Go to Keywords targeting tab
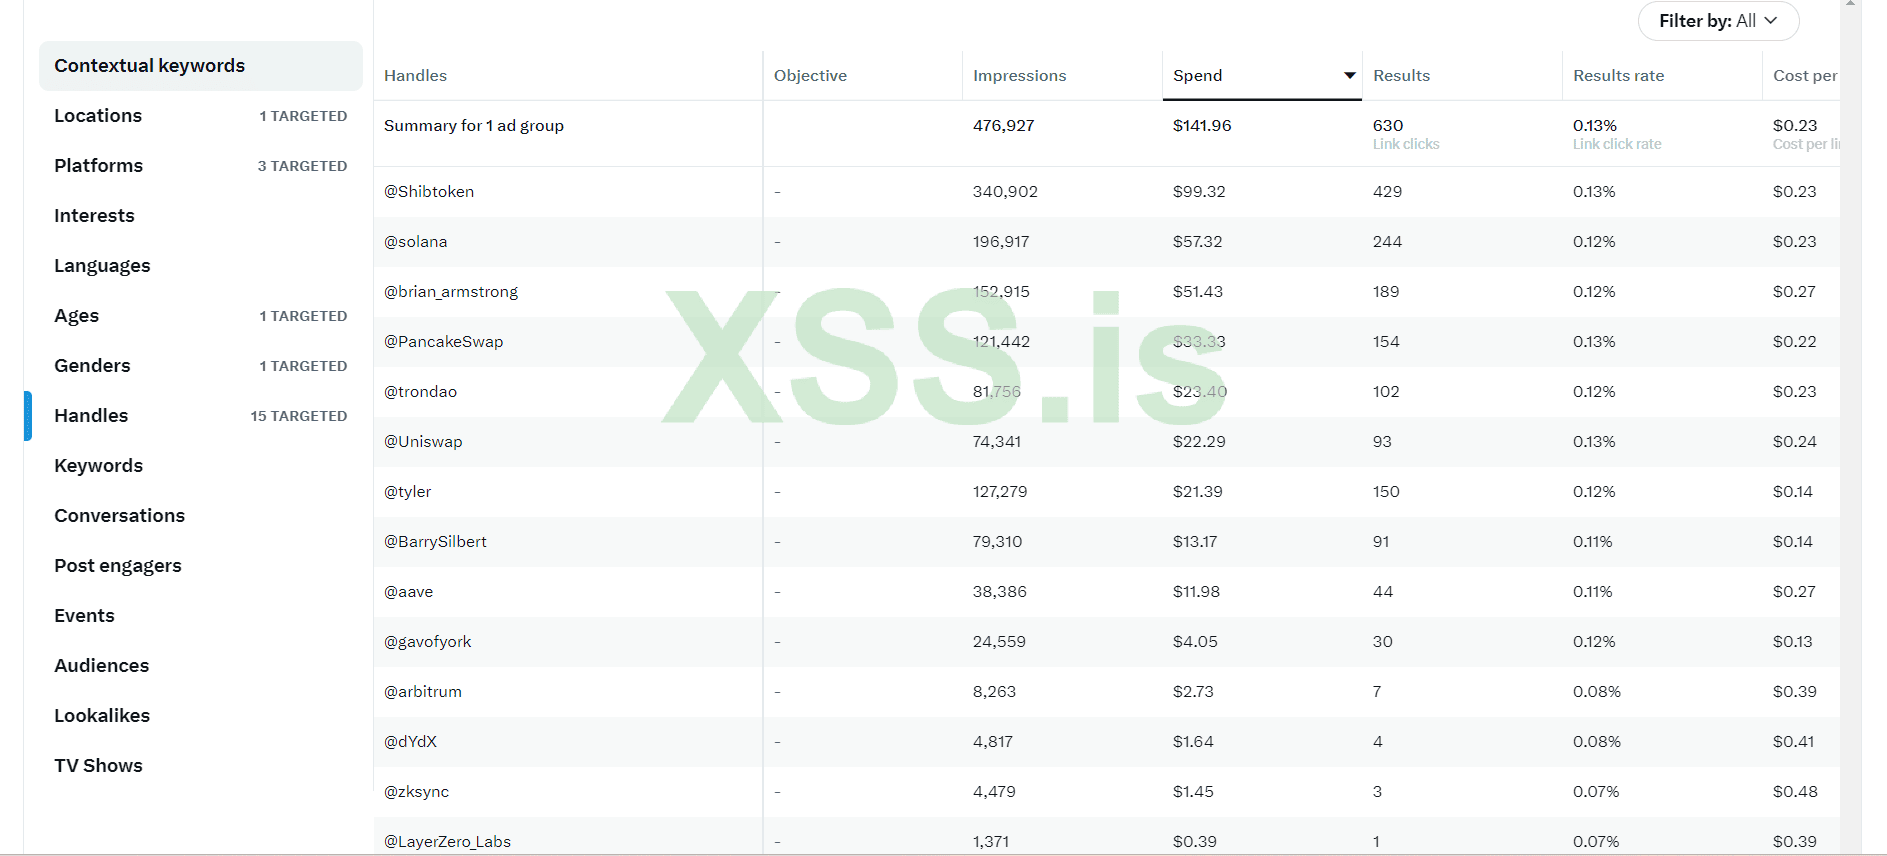The width and height of the screenshot is (1887, 856). (x=99, y=466)
